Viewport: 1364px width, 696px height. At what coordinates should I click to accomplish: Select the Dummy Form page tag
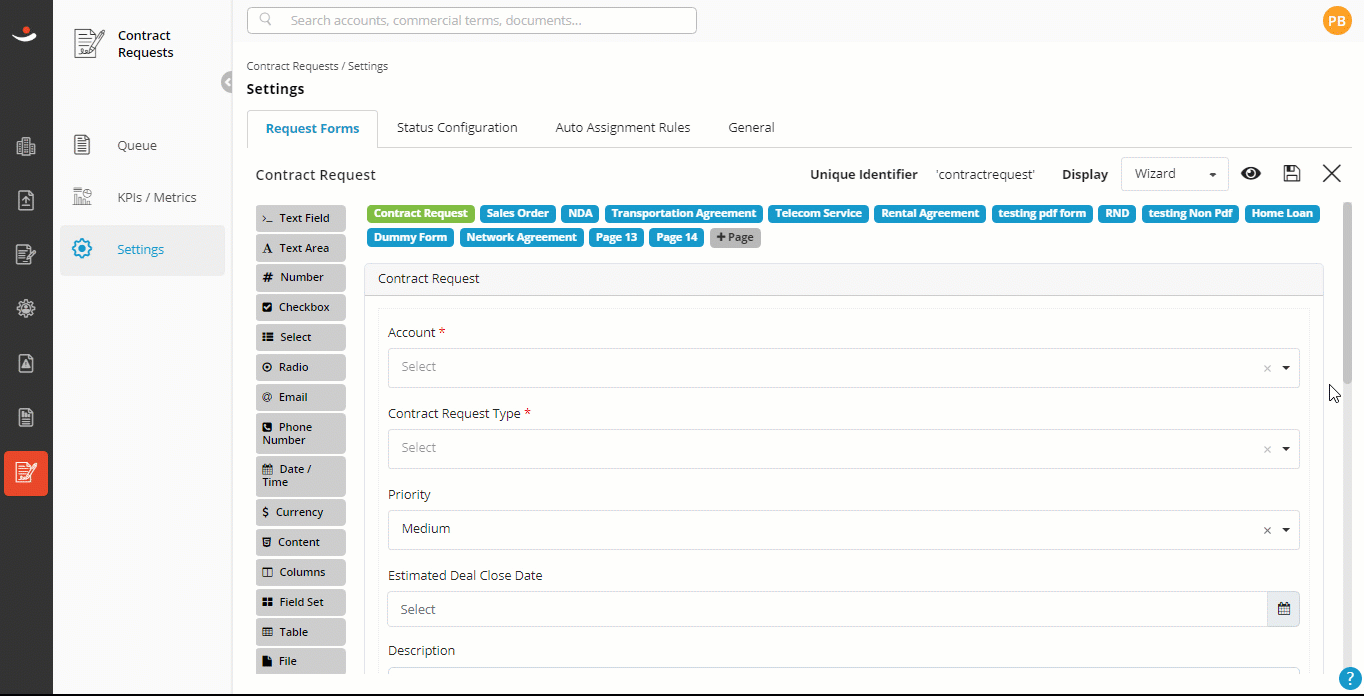coord(411,238)
